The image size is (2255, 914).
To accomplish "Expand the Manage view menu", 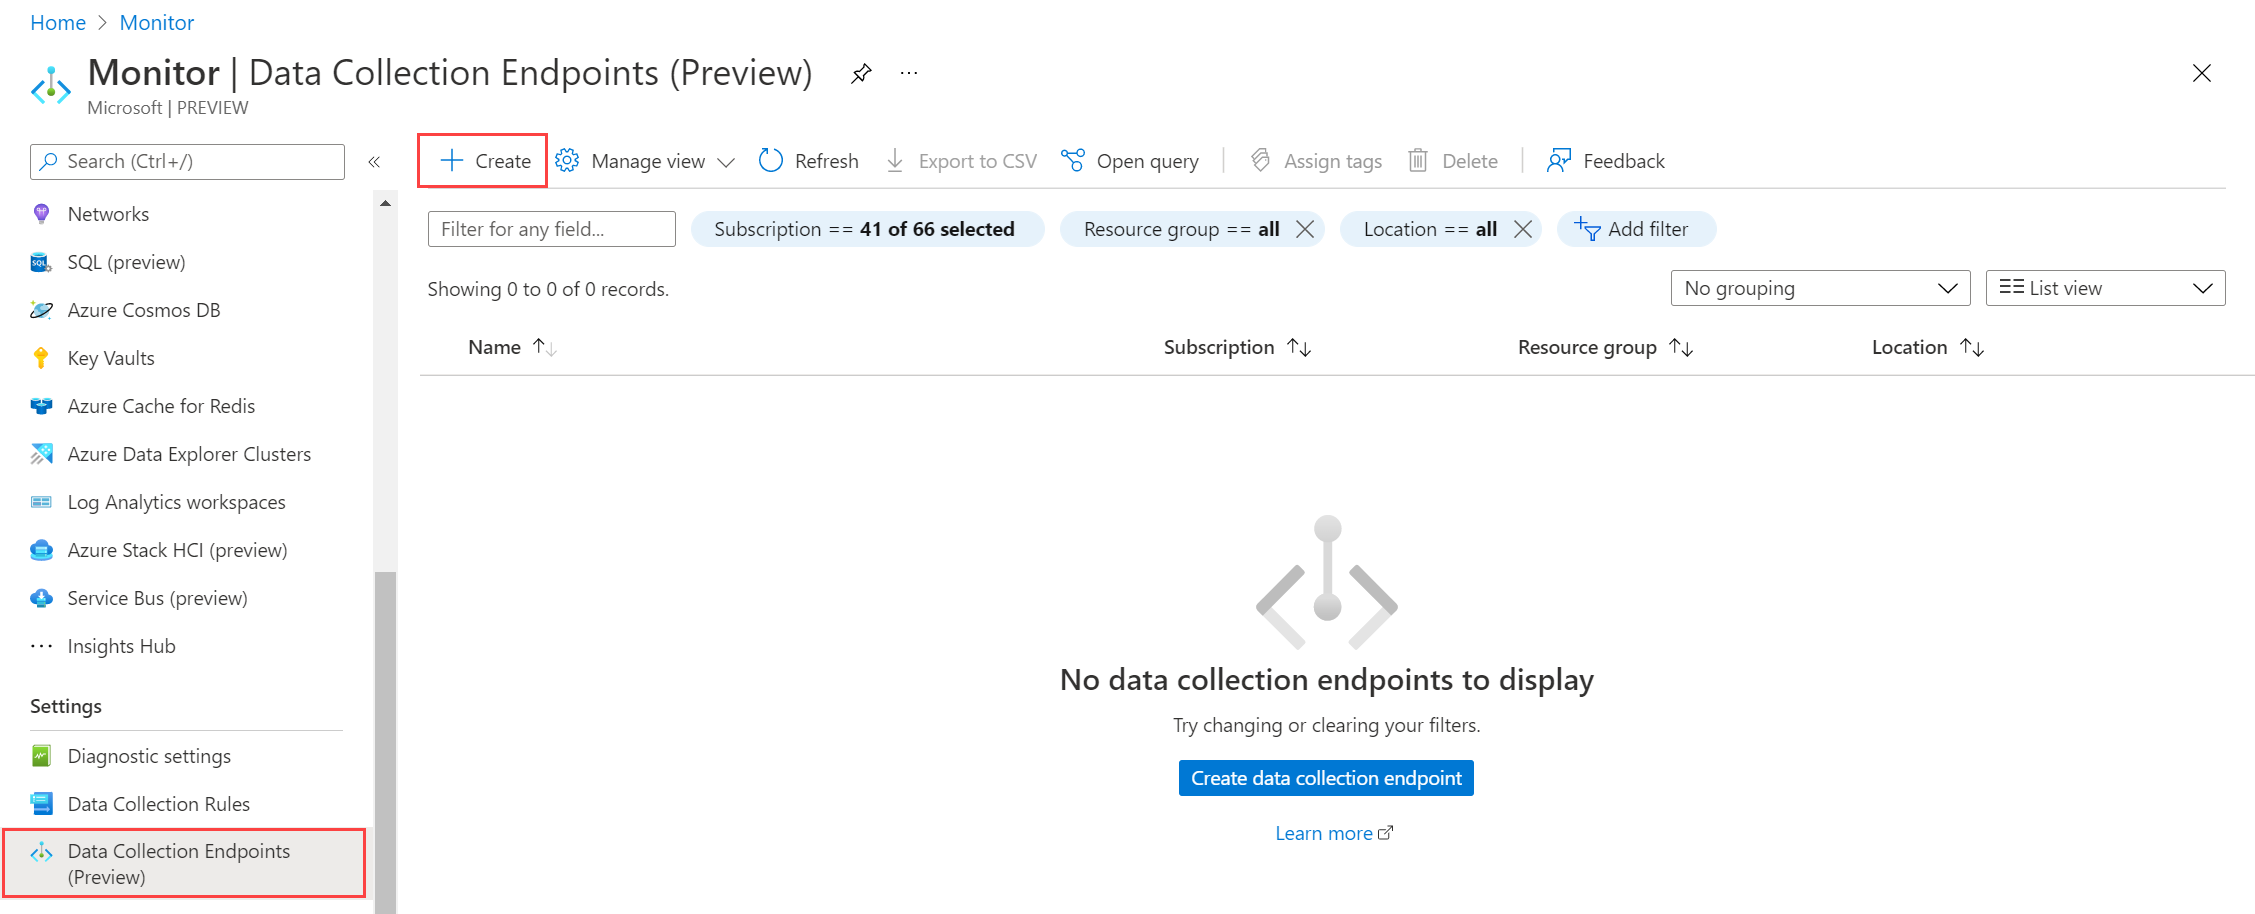I will pos(644,160).
